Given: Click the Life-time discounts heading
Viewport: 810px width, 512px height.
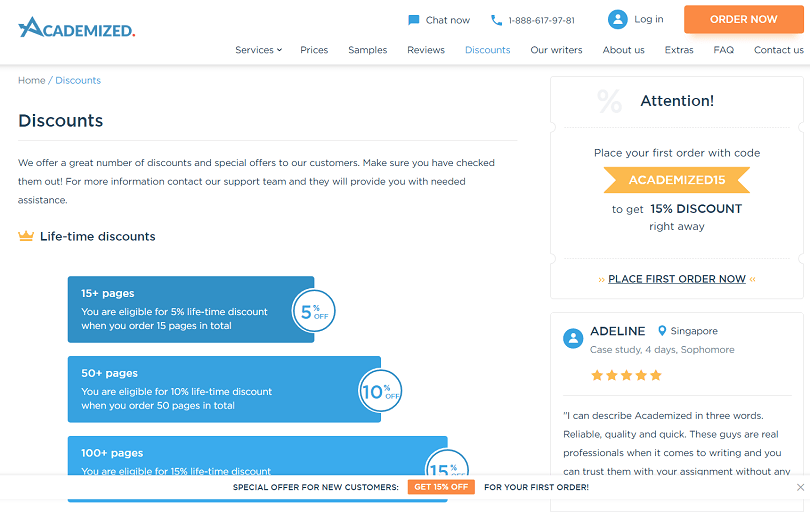Looking at the screenshot, I should 98,236.
